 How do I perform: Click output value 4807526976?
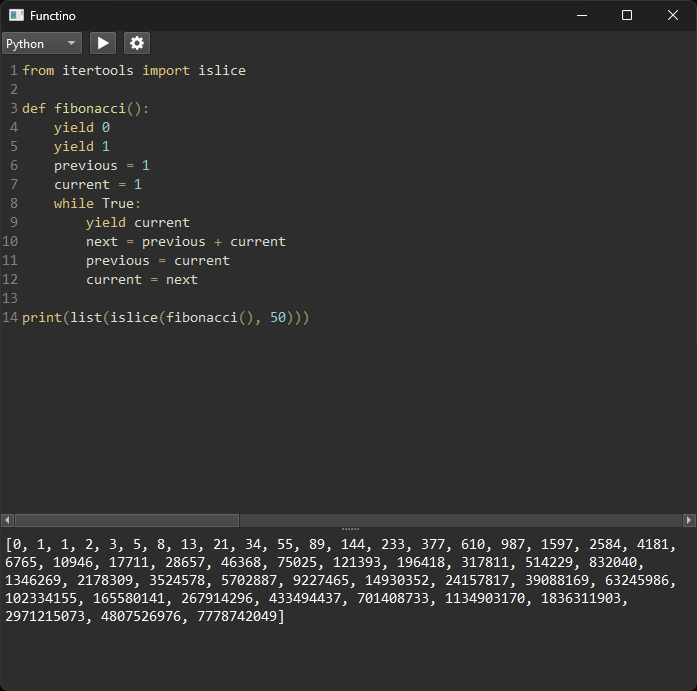(x=141, y=616)
